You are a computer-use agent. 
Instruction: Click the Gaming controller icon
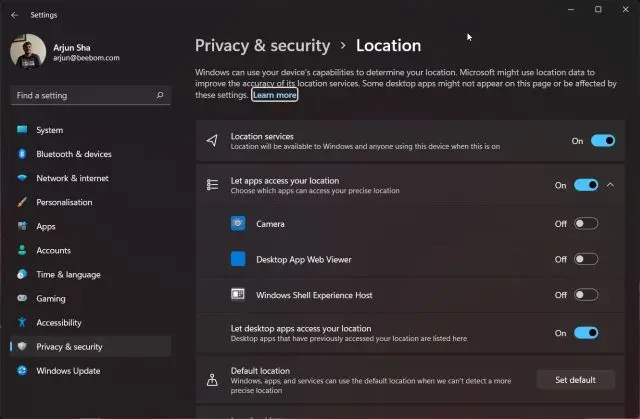[x=22, y=298]
